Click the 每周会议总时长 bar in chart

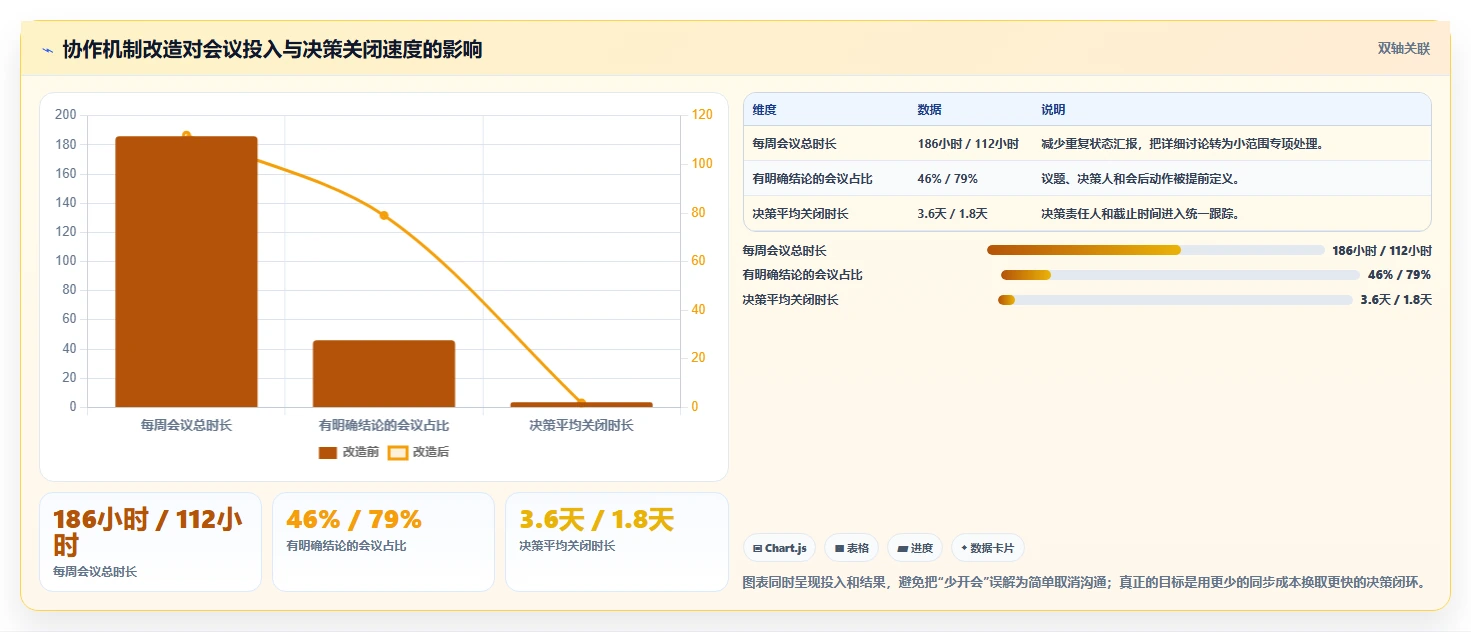point(186,272)
